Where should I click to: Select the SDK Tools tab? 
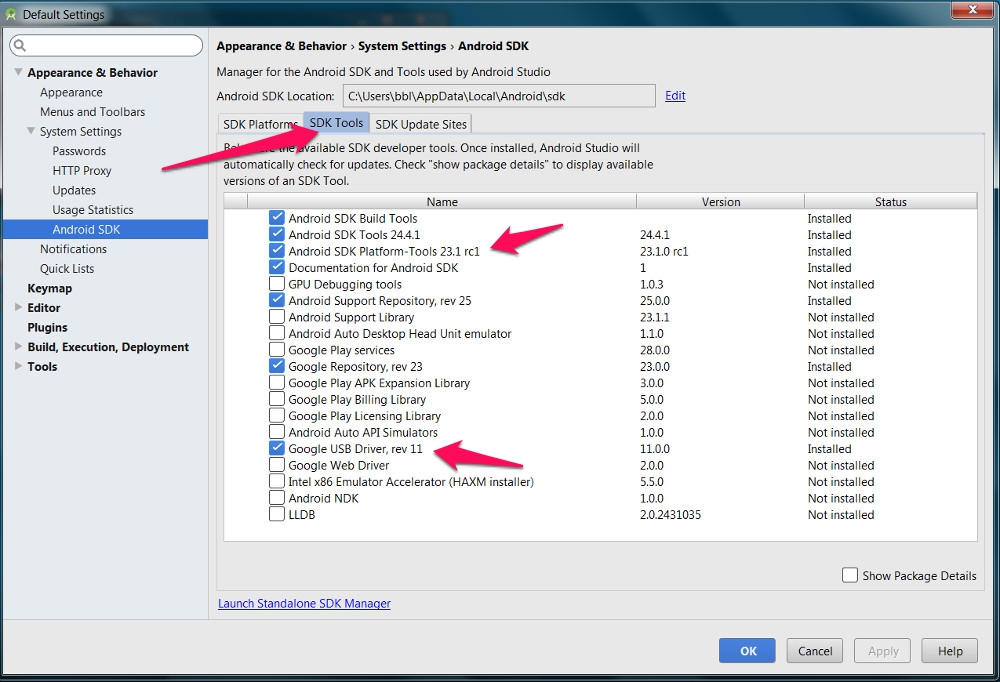coord(336,122)
